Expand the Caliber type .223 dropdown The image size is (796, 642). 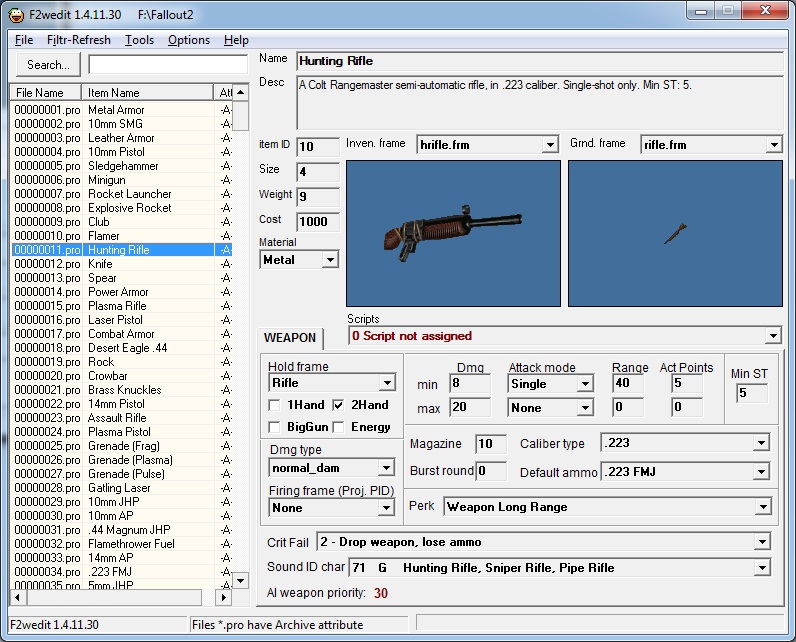(x=761, y=443)
